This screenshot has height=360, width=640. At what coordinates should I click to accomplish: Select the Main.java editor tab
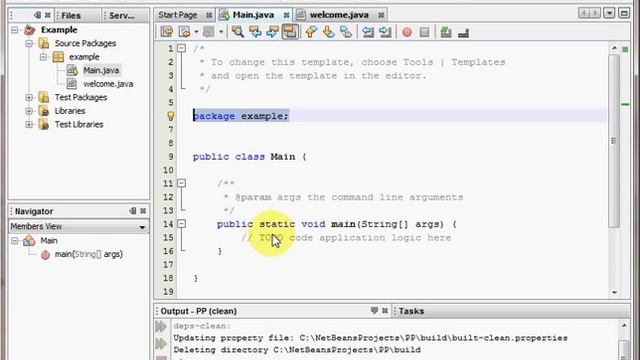[x=253, y=15]
